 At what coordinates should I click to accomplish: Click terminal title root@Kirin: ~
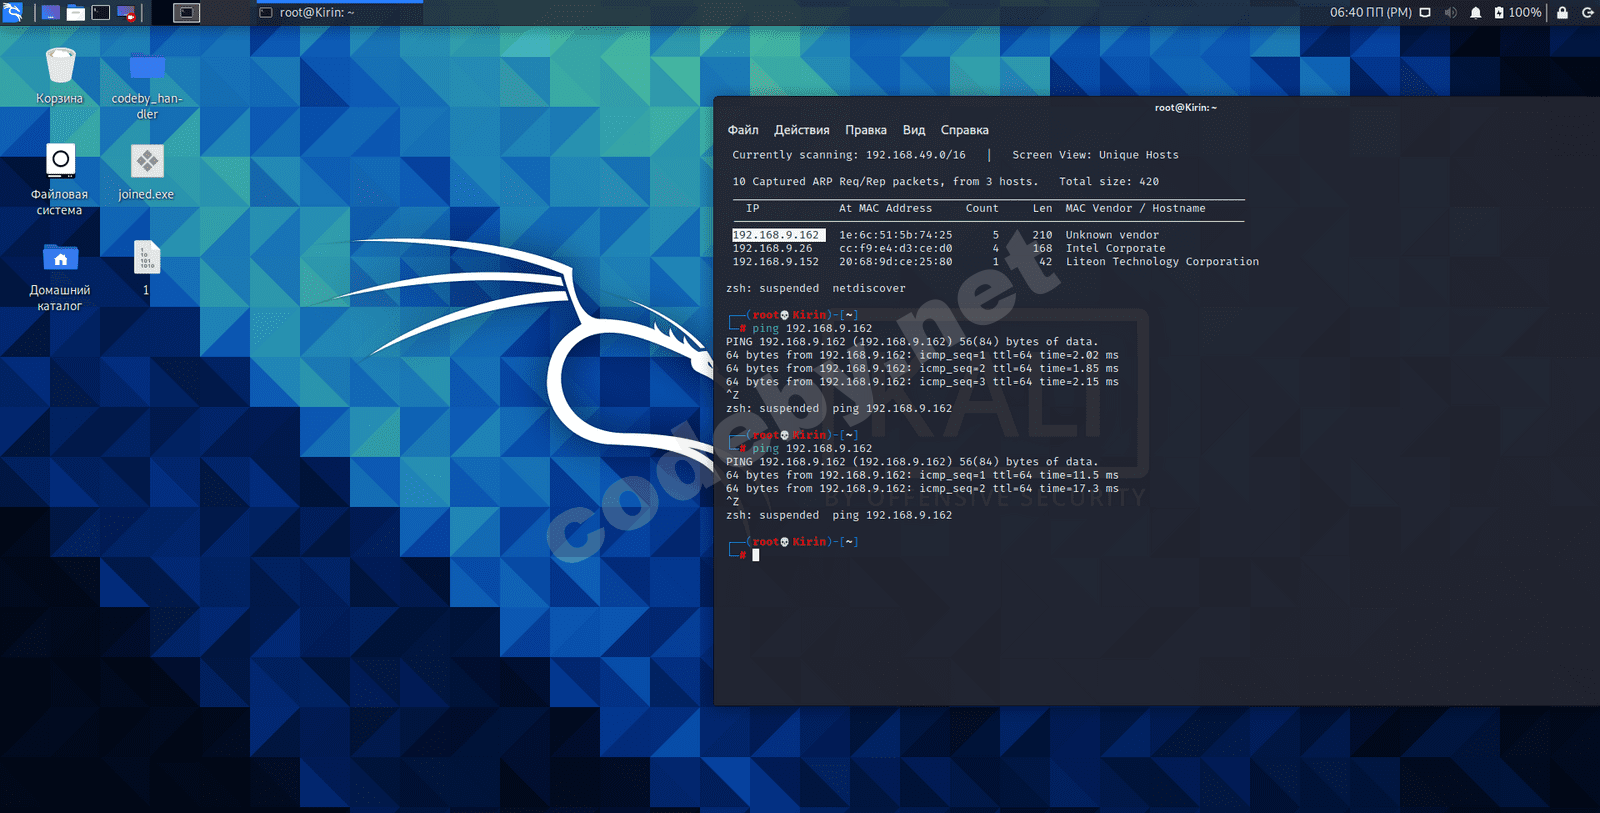[1185, 107]
